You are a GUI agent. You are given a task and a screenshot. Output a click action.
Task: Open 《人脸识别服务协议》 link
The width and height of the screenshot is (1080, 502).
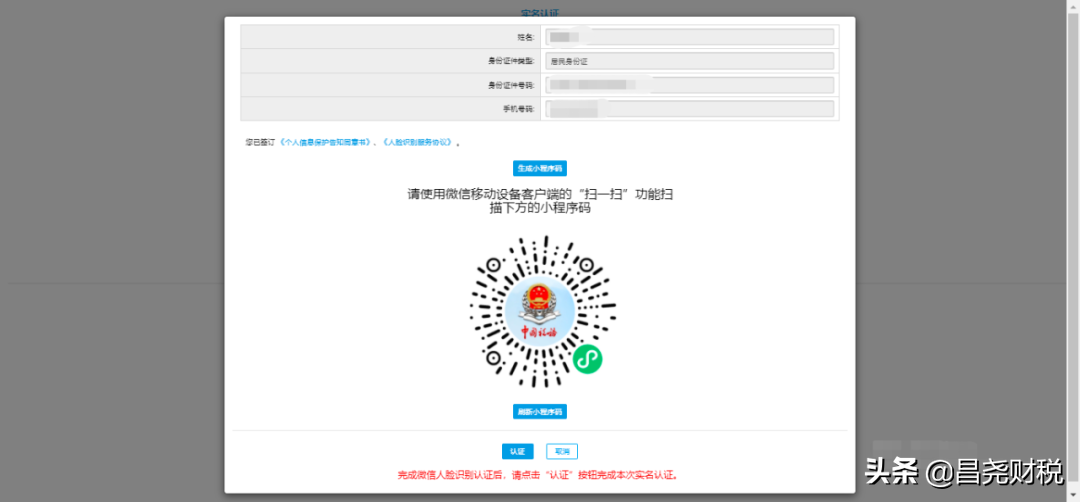pos(419,142)
